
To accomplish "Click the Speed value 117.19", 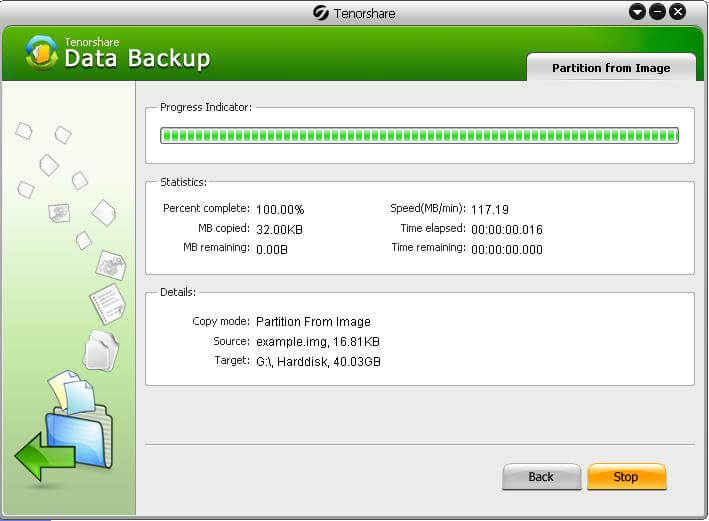I will [x=490, y=209].
